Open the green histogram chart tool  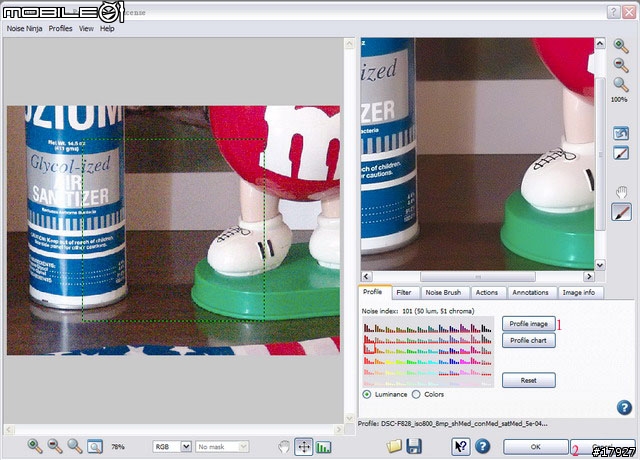pos(324,447)
